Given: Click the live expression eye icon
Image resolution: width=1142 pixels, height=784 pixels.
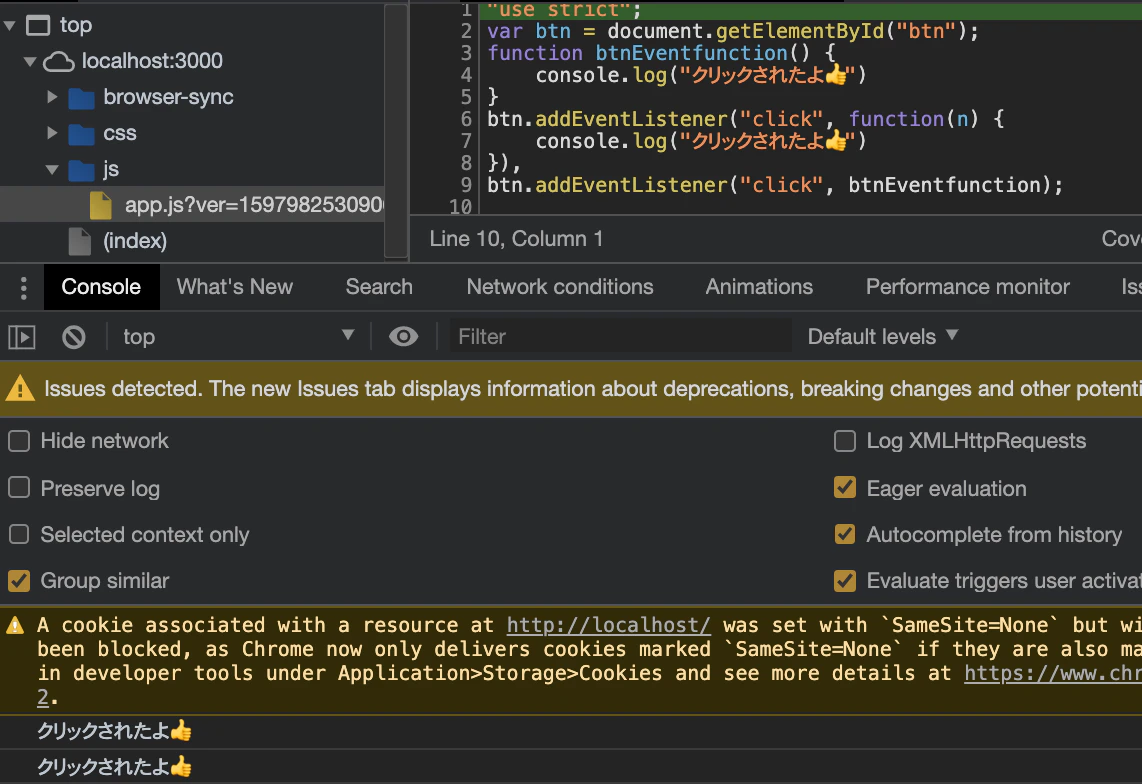Looking at the screenshot, I should [x=403, y=337].
